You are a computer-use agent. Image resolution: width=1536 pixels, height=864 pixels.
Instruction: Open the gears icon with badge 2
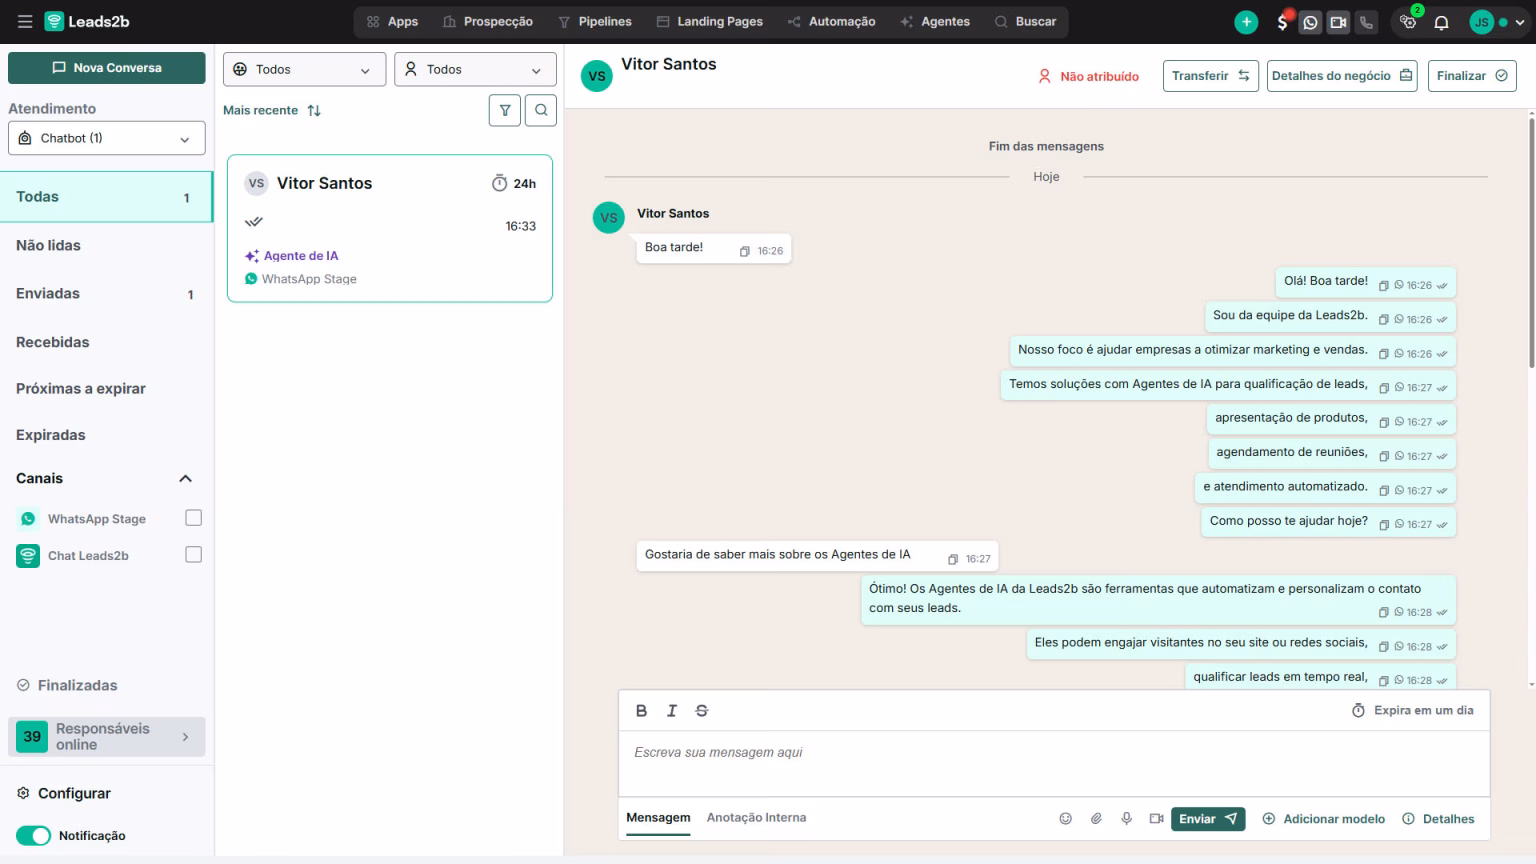click(1408, 22)
